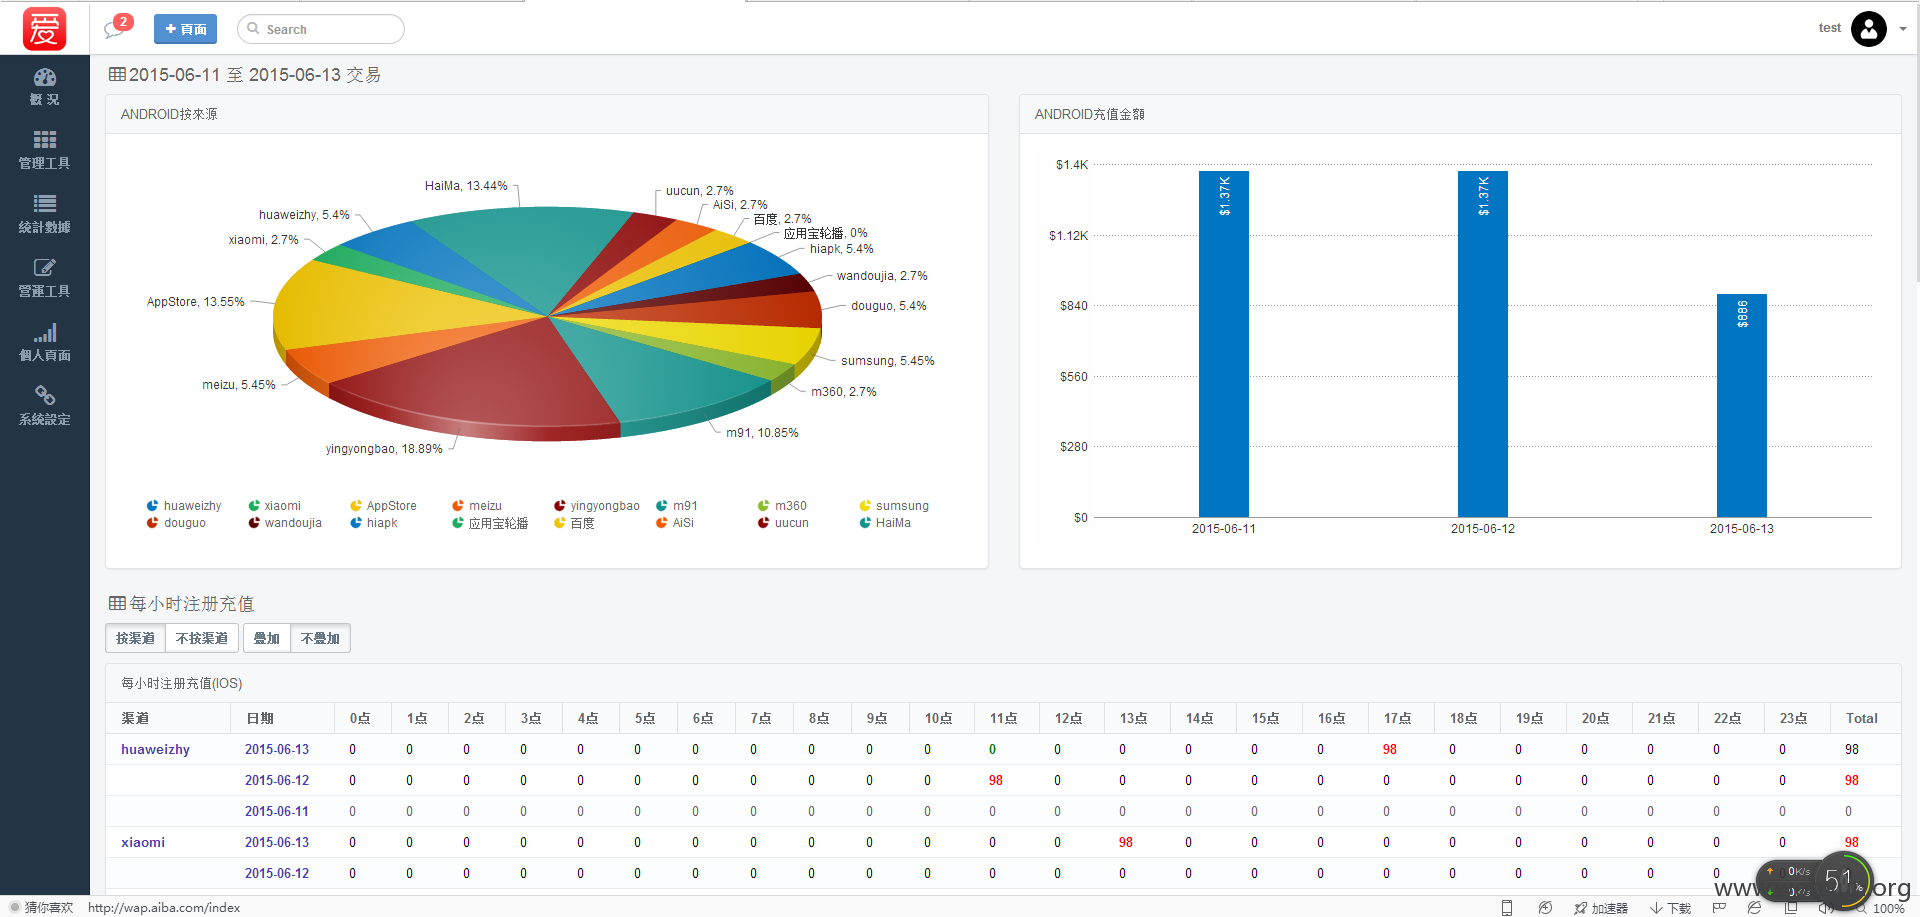Toggle the sumsung legend marker

865,506
